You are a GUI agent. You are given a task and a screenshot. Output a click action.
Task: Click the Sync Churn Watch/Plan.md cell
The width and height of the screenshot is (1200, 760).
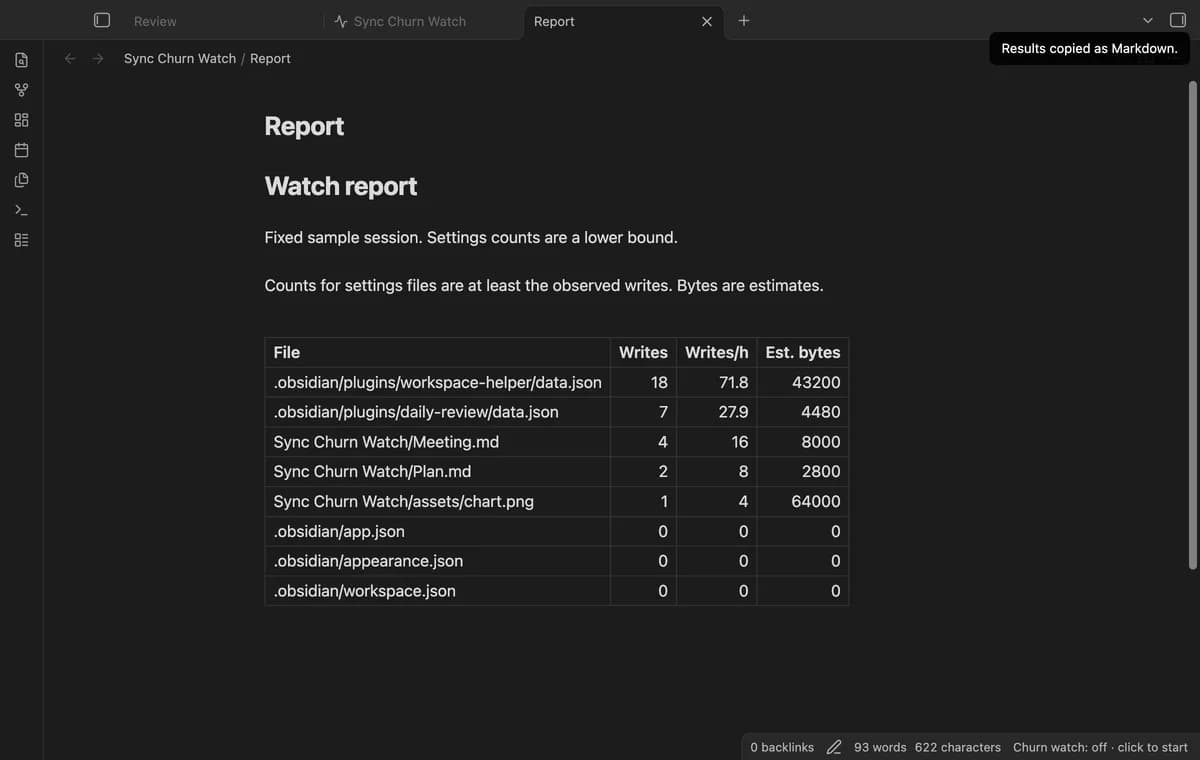point(437,471)
